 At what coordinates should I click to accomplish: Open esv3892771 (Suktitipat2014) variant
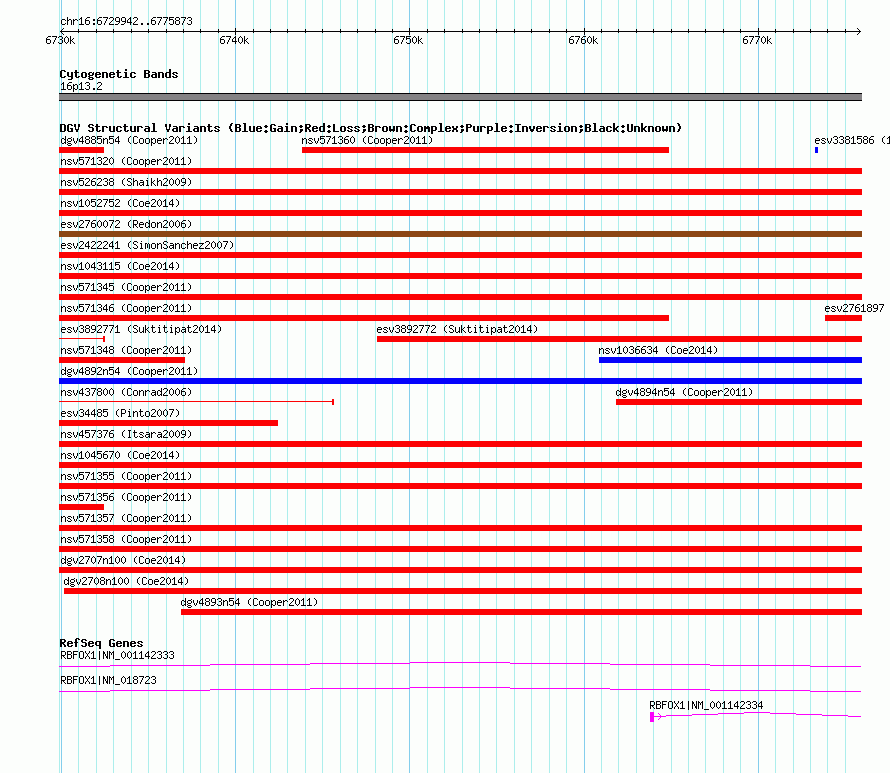click(141, 329)
